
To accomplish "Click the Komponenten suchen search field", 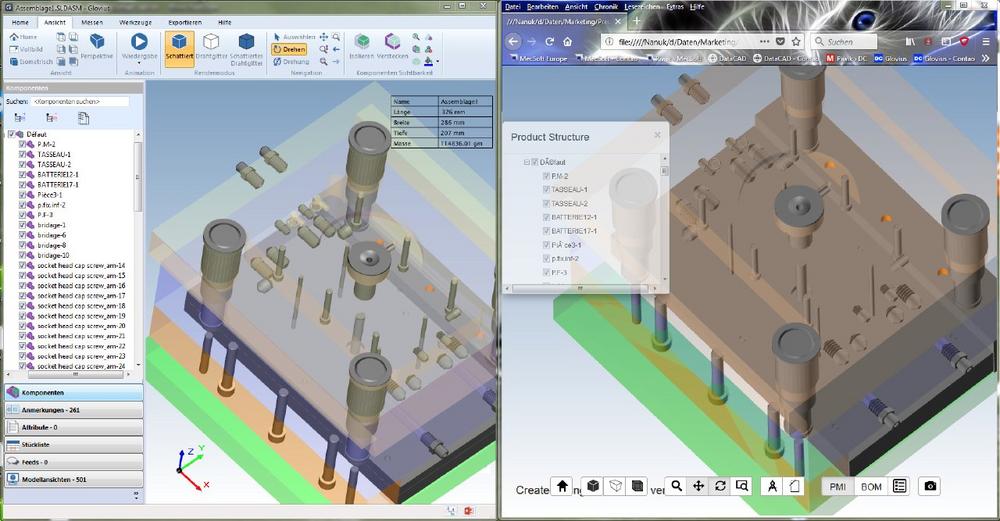I will (x=80, y=101).
